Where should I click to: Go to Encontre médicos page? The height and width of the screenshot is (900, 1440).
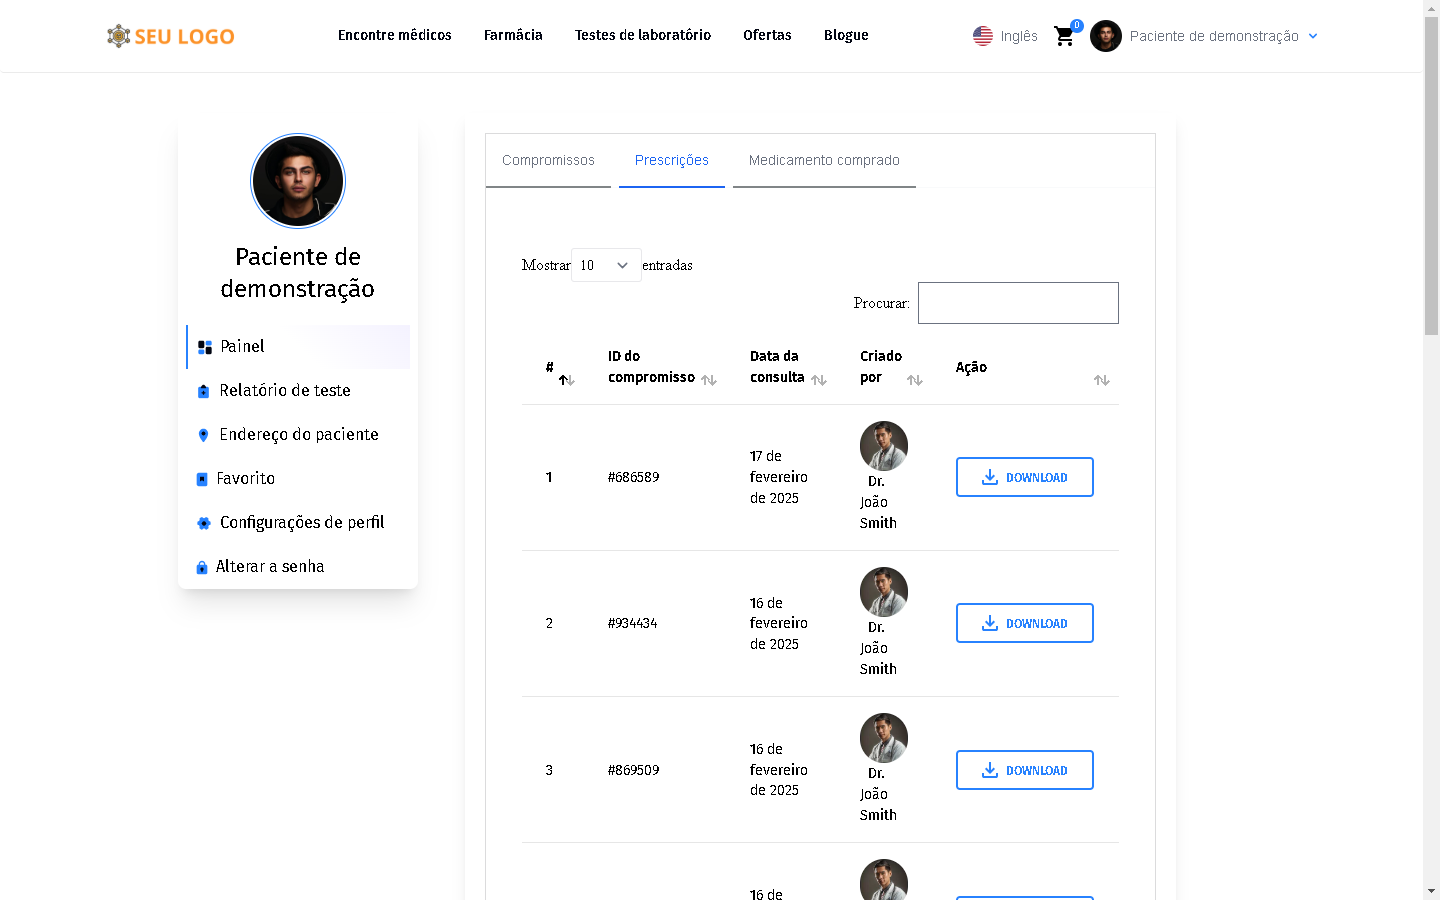pos(395,35)
